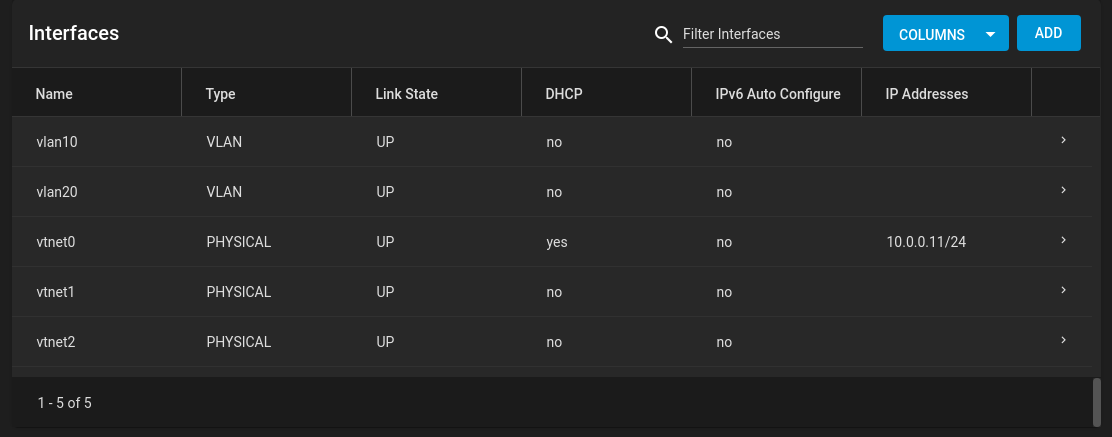
Task: Select the vtnet0 interface name
Action: pos(55,242)
